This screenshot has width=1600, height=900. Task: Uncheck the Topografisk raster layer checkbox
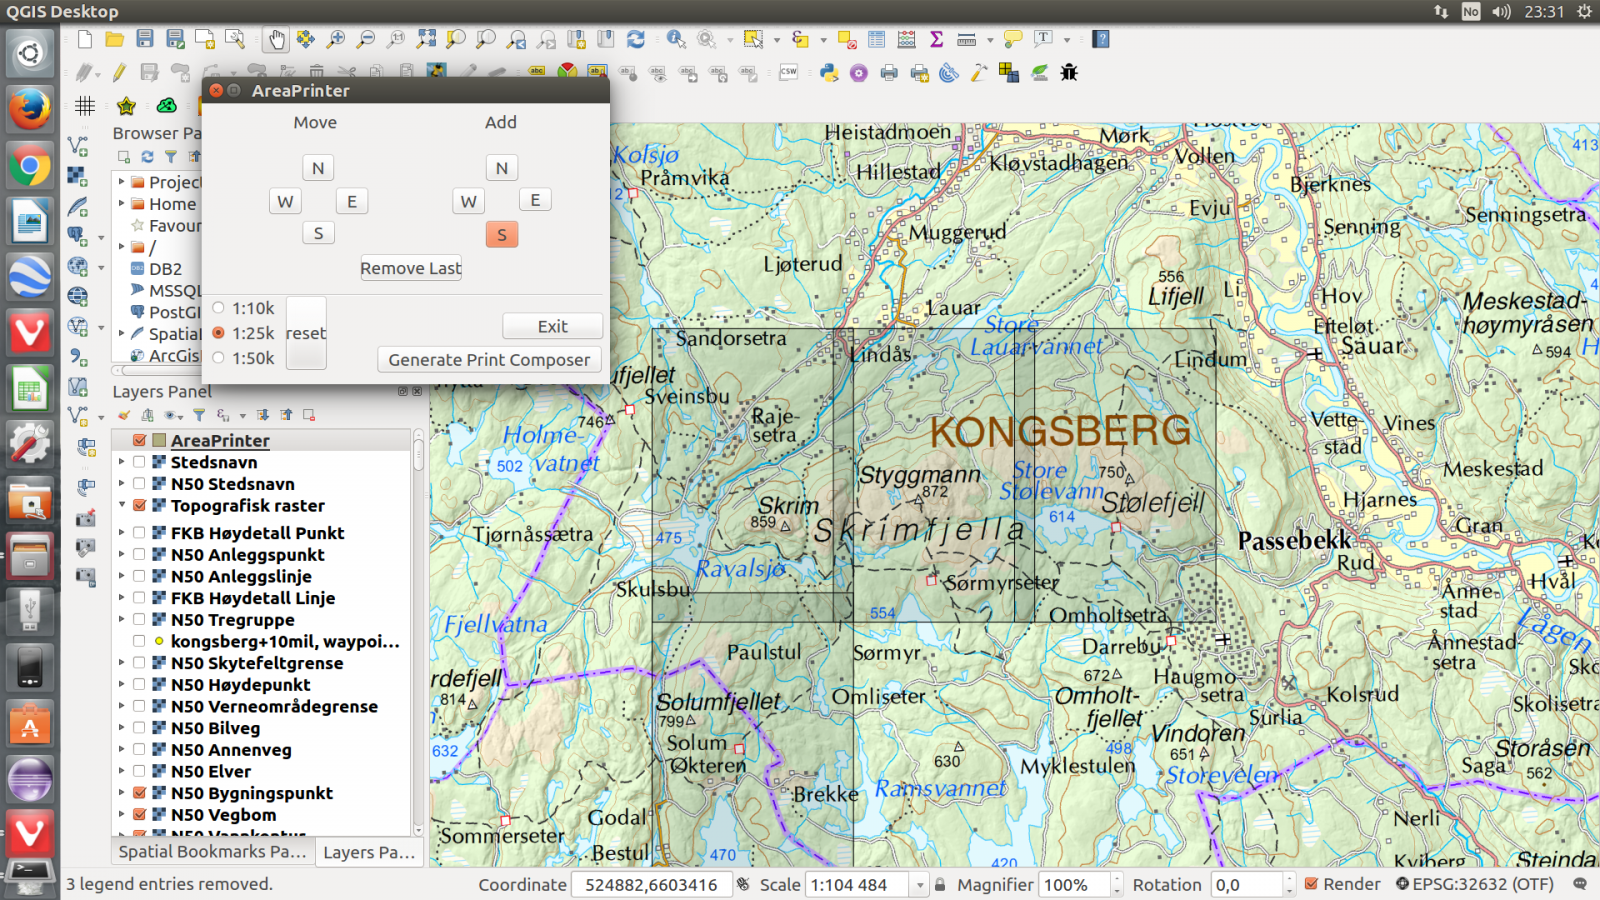pyautogui.click(x=140, y=506)
